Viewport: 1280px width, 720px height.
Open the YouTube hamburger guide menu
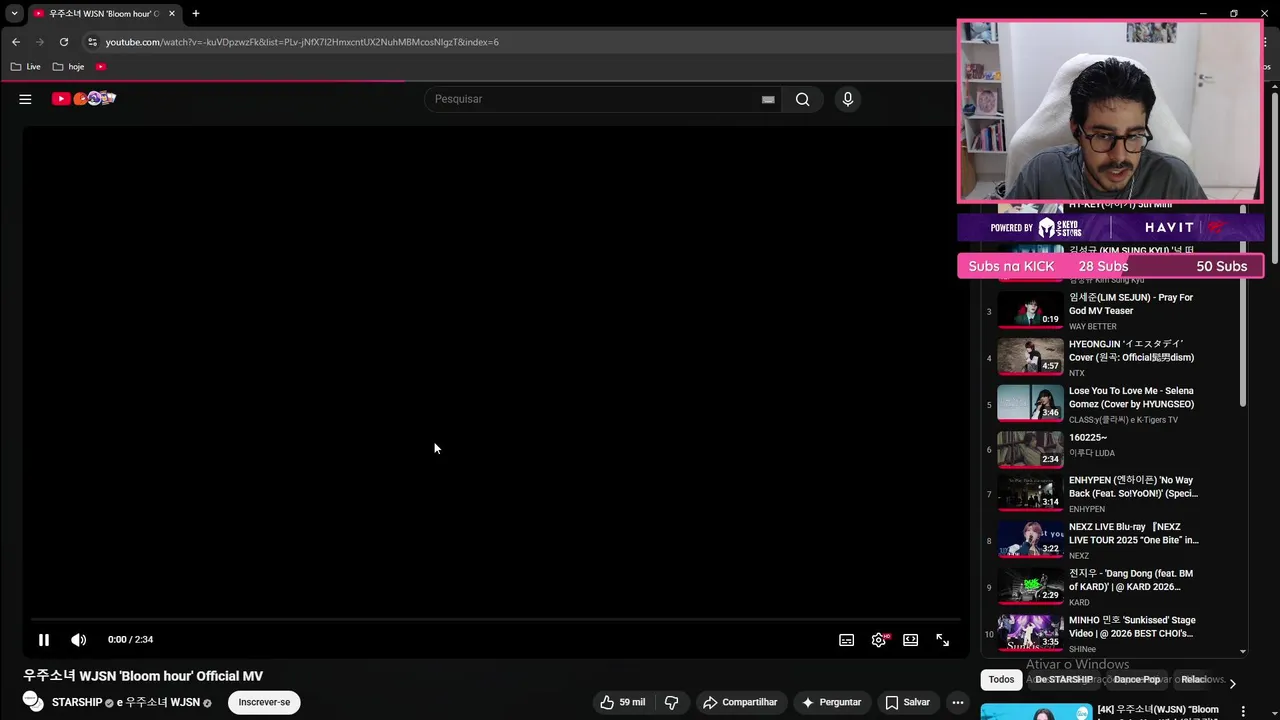click(x=25, y=99)
